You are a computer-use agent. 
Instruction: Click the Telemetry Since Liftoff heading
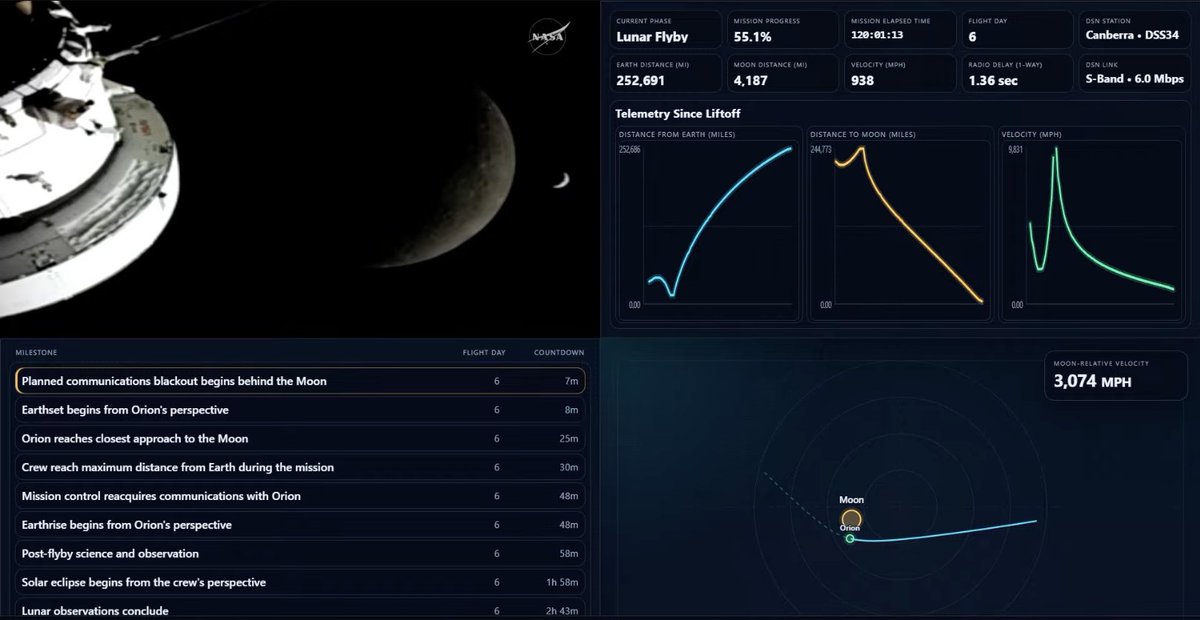pyautogui.click(x=677, y=114)
